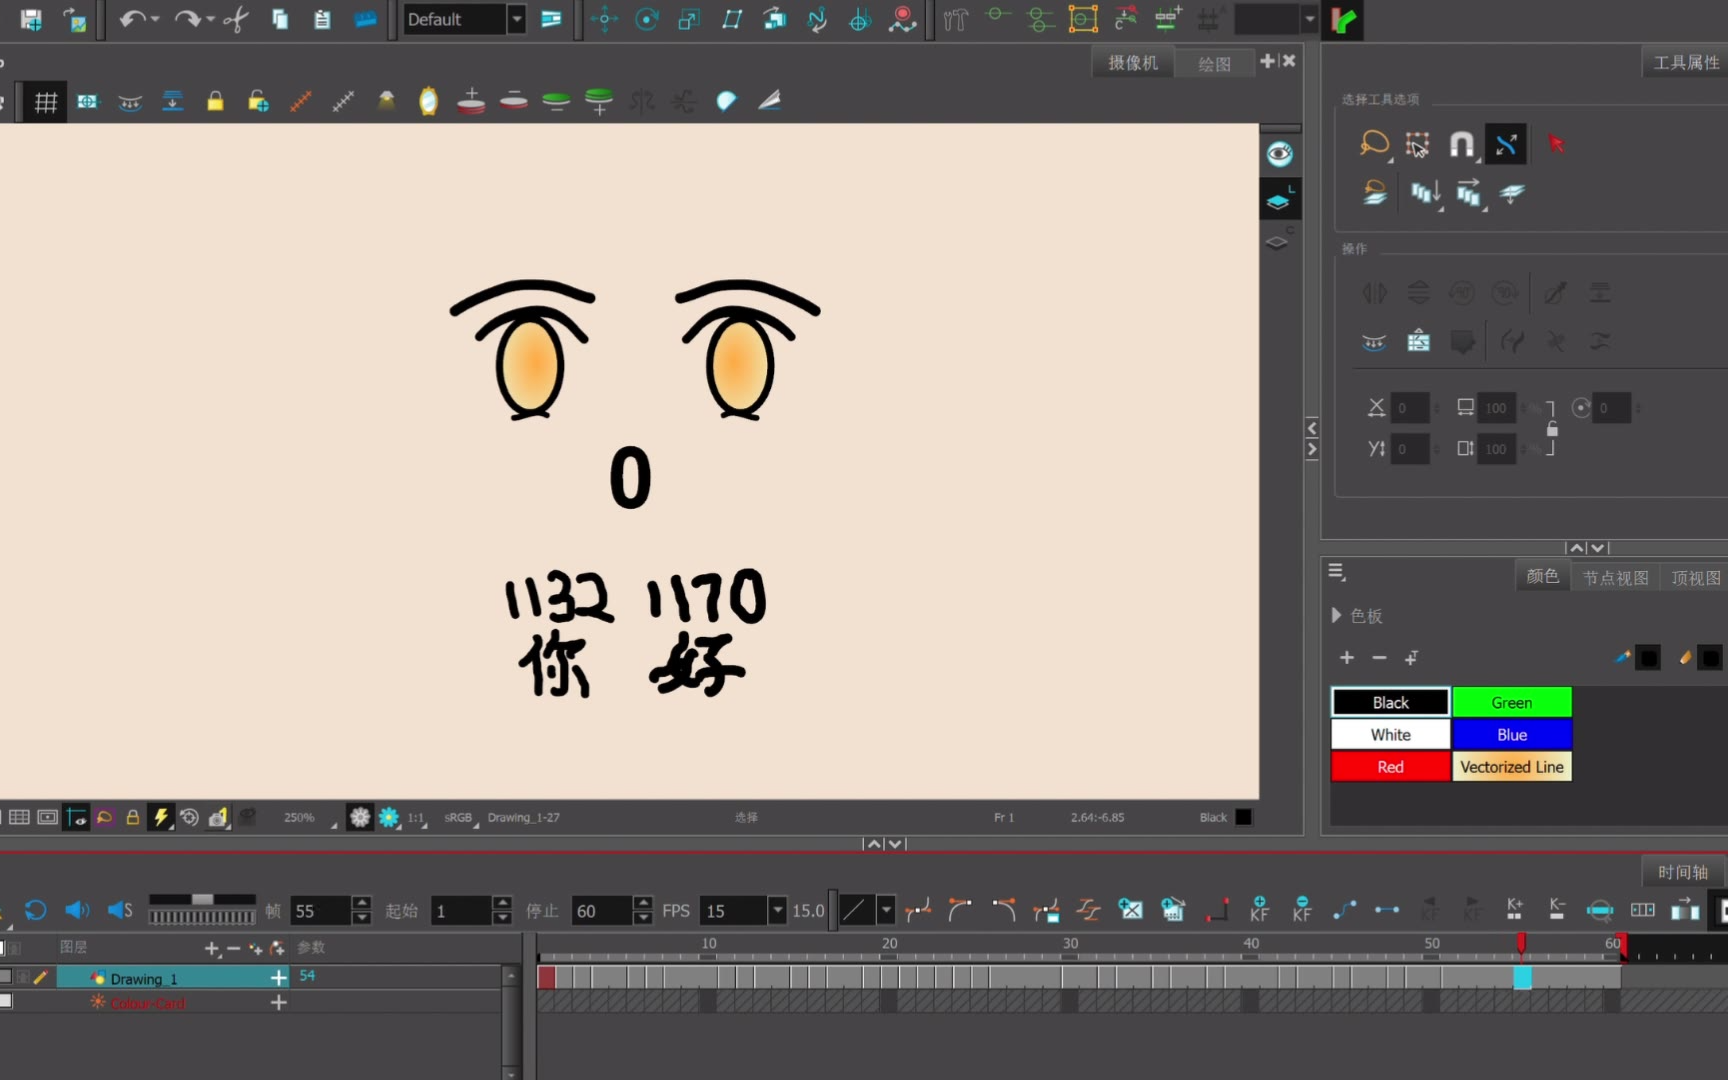Toggle sound playback with the speaker icon

tap(76, 910)
